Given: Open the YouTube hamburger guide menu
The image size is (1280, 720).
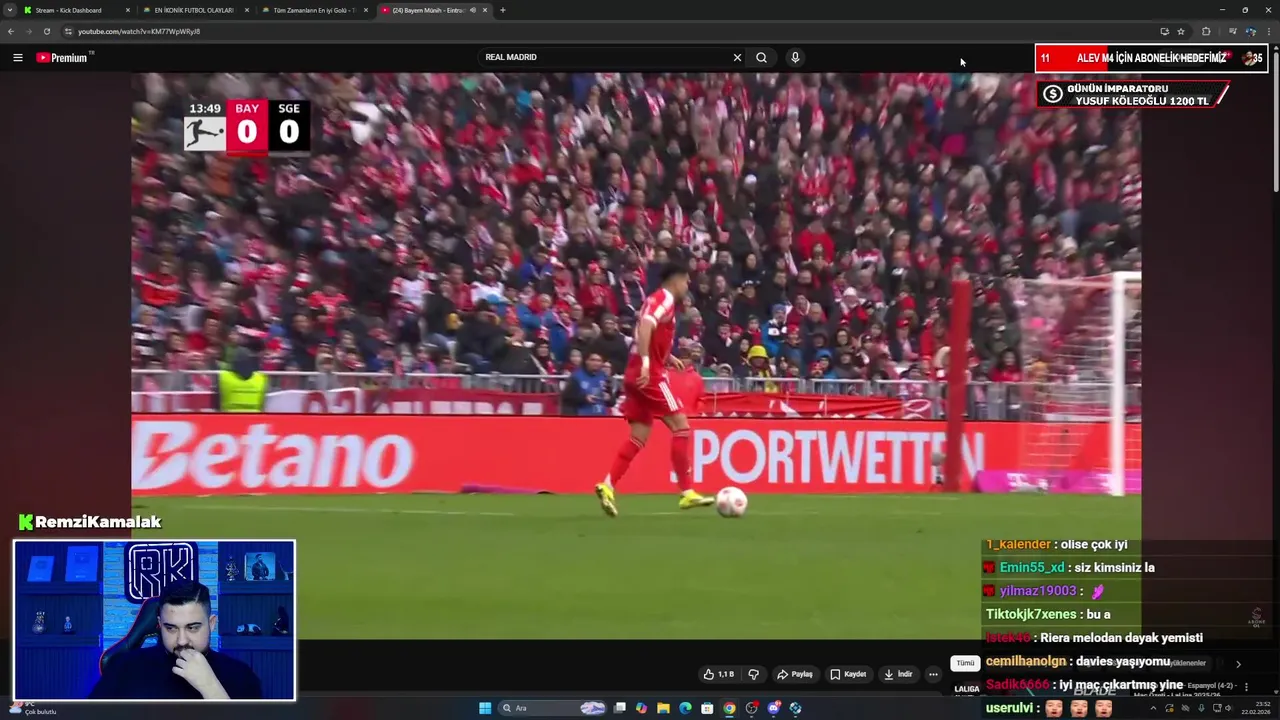Looking at the screenshot, I should pyautogui.click(x=17, y=57).
